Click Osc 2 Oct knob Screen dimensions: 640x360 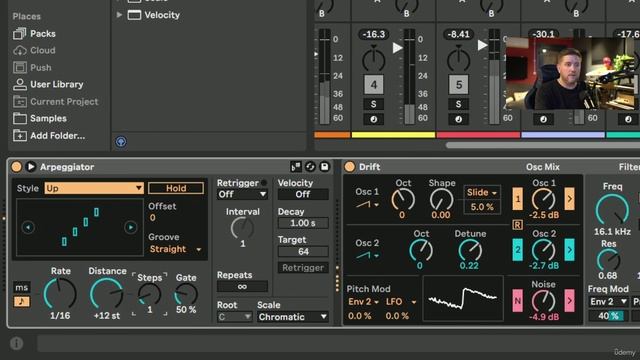point(421,250)
